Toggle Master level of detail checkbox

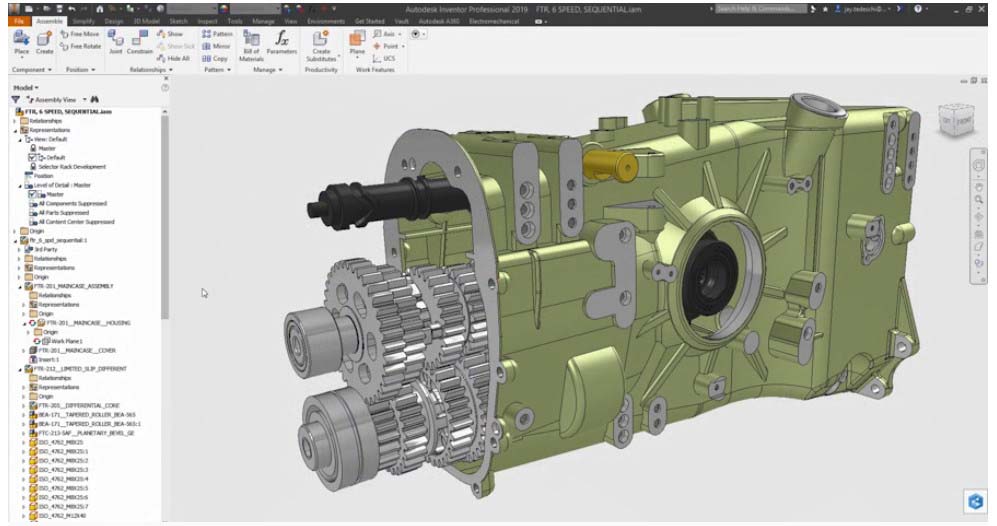(x=32, y=194)
